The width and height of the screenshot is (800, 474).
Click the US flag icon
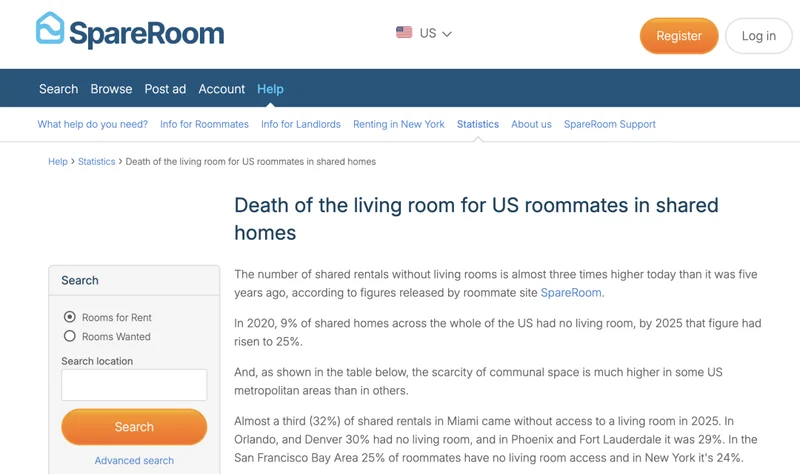coord(404,33)
